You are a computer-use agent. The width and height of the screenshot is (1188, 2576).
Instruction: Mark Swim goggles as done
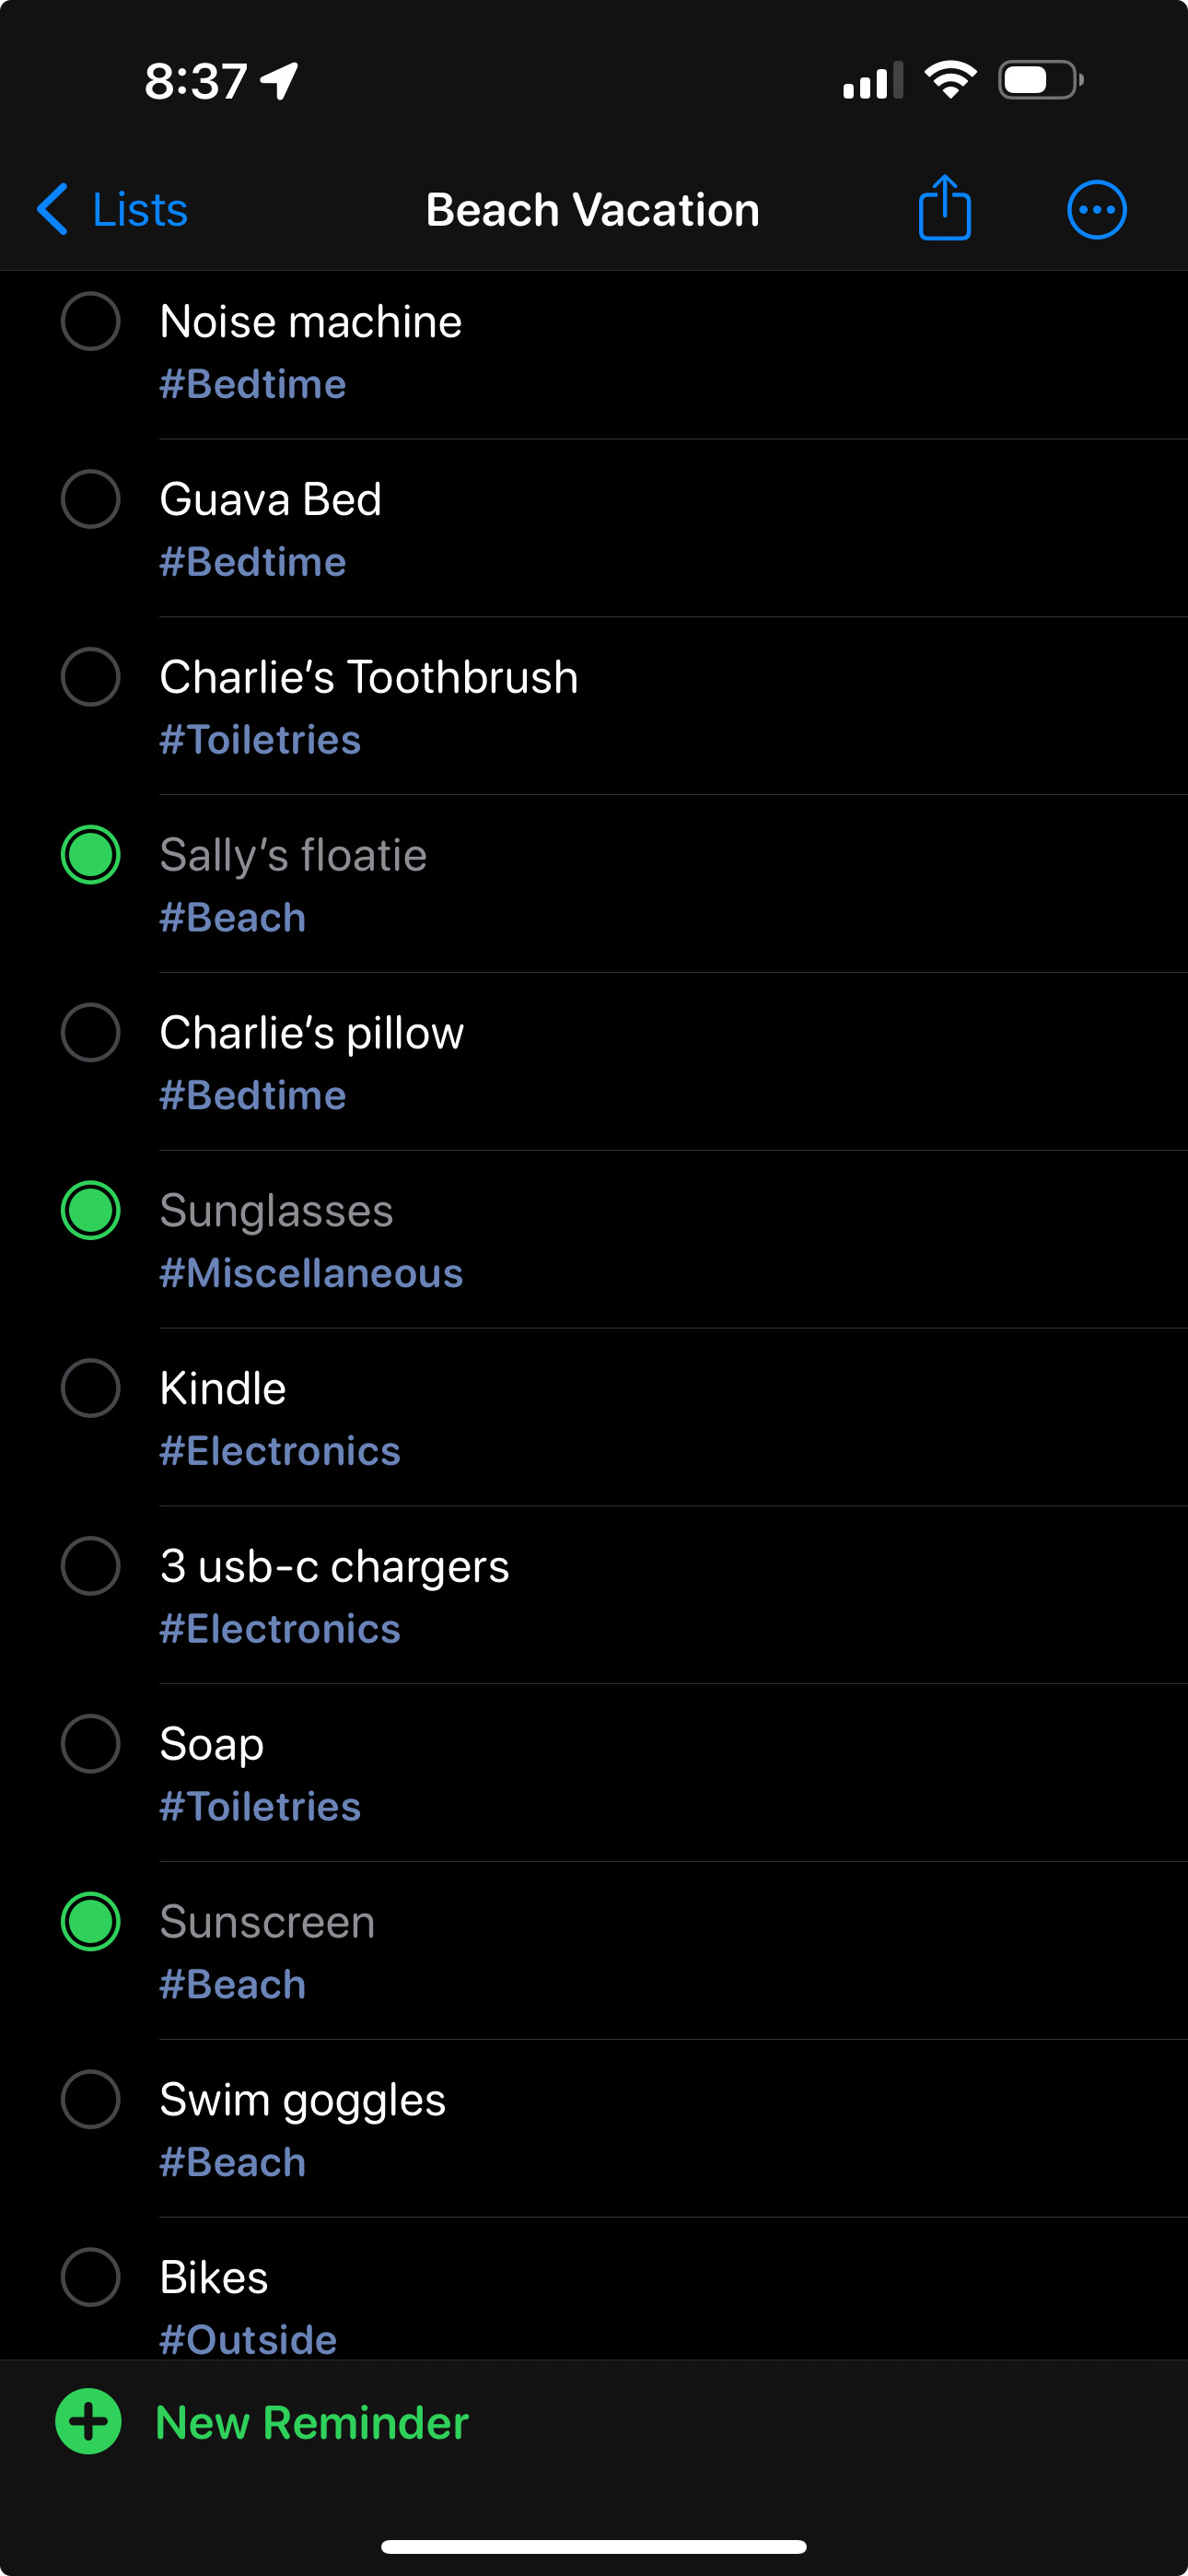pos(91,2099)
